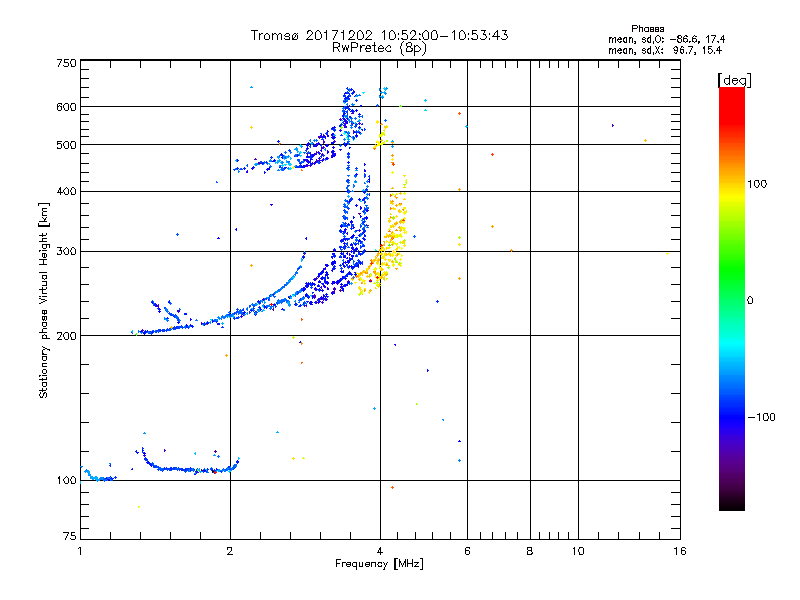Click y-axis tick label "400"
The height and width of the screenshot is (600, 800).
(66, 192)
